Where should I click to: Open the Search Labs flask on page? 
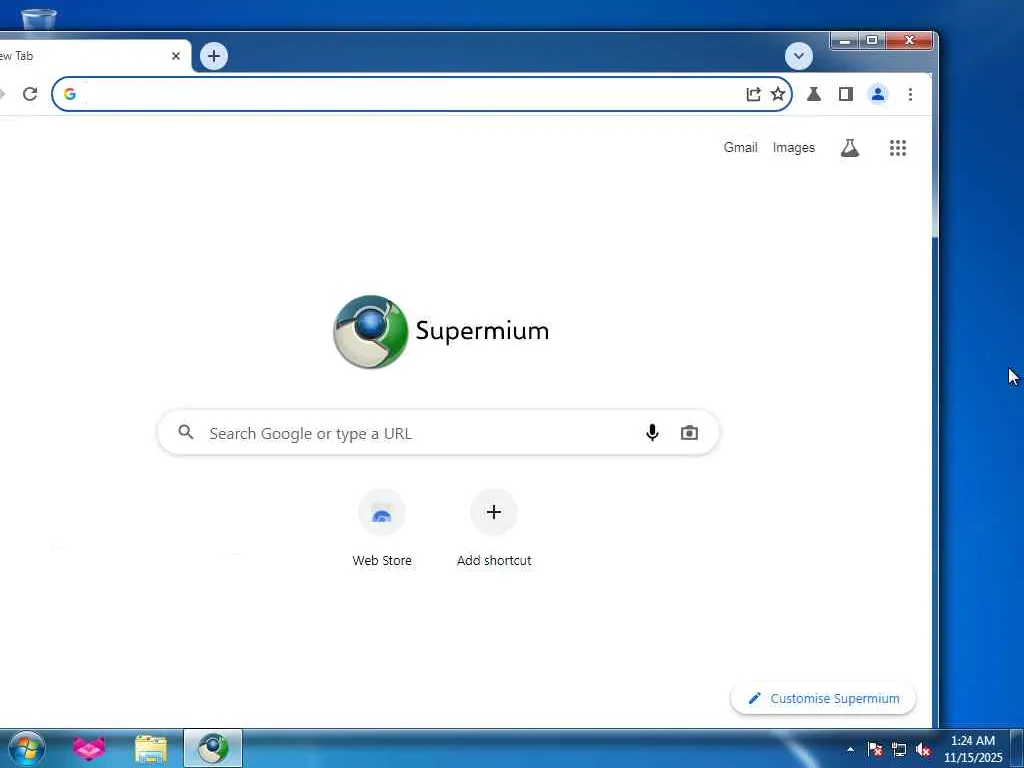tap(850, 148)
